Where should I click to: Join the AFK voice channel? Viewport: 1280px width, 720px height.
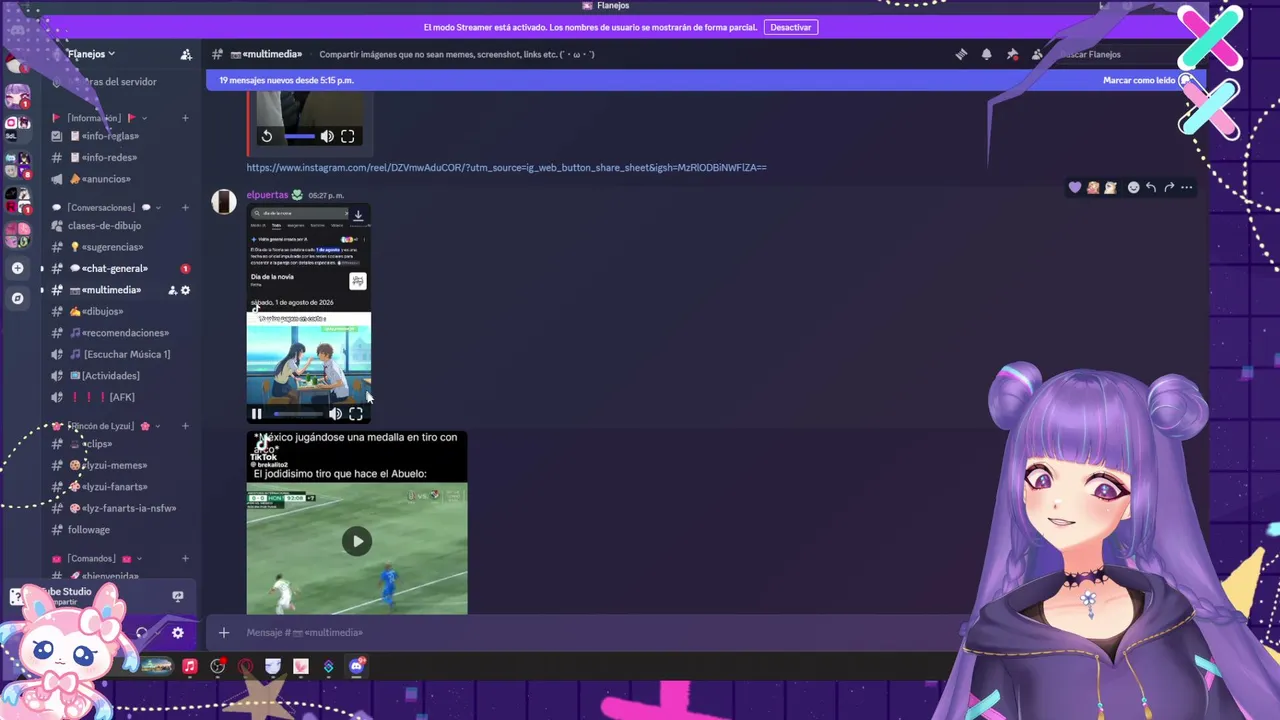pos(121,397)
